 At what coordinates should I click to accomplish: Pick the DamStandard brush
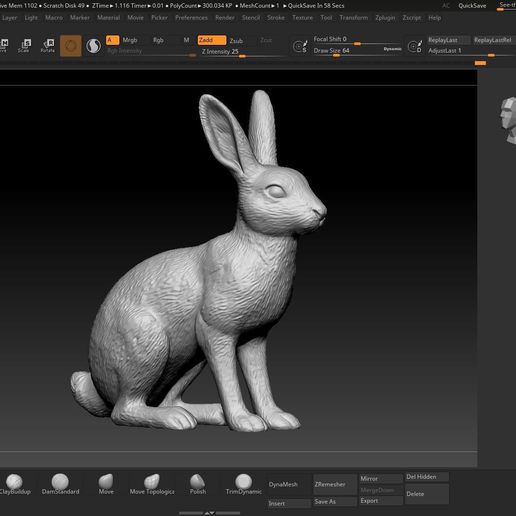[x=60, y=484]
